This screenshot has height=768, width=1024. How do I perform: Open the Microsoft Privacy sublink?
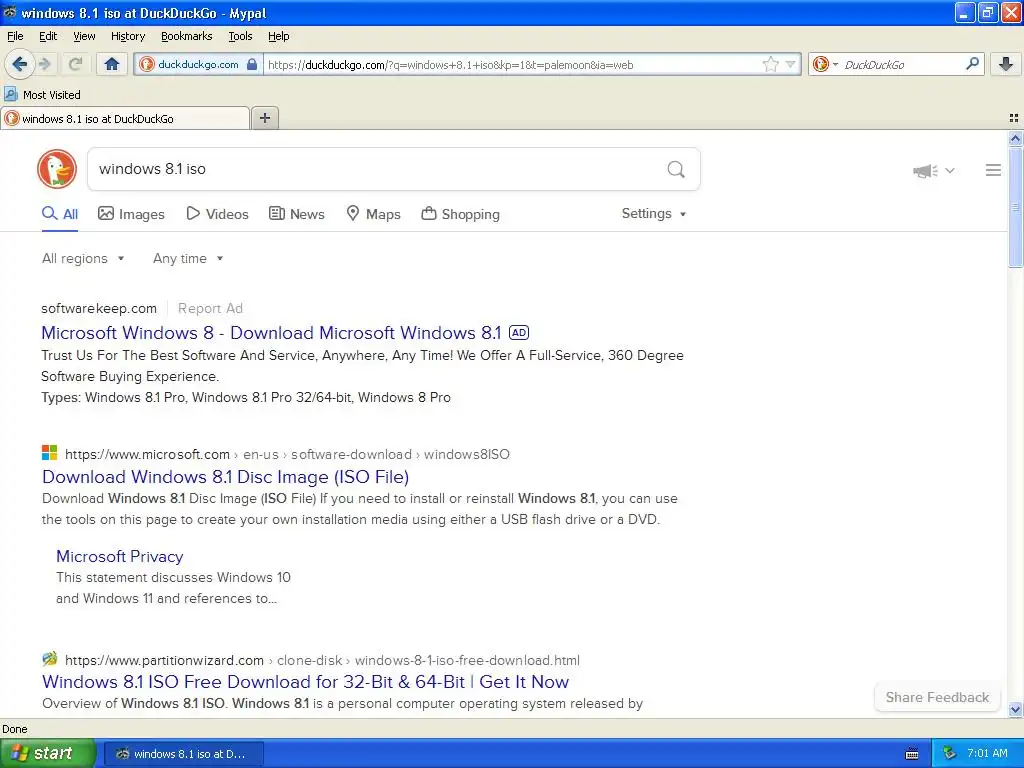click(x=120, y=556)
